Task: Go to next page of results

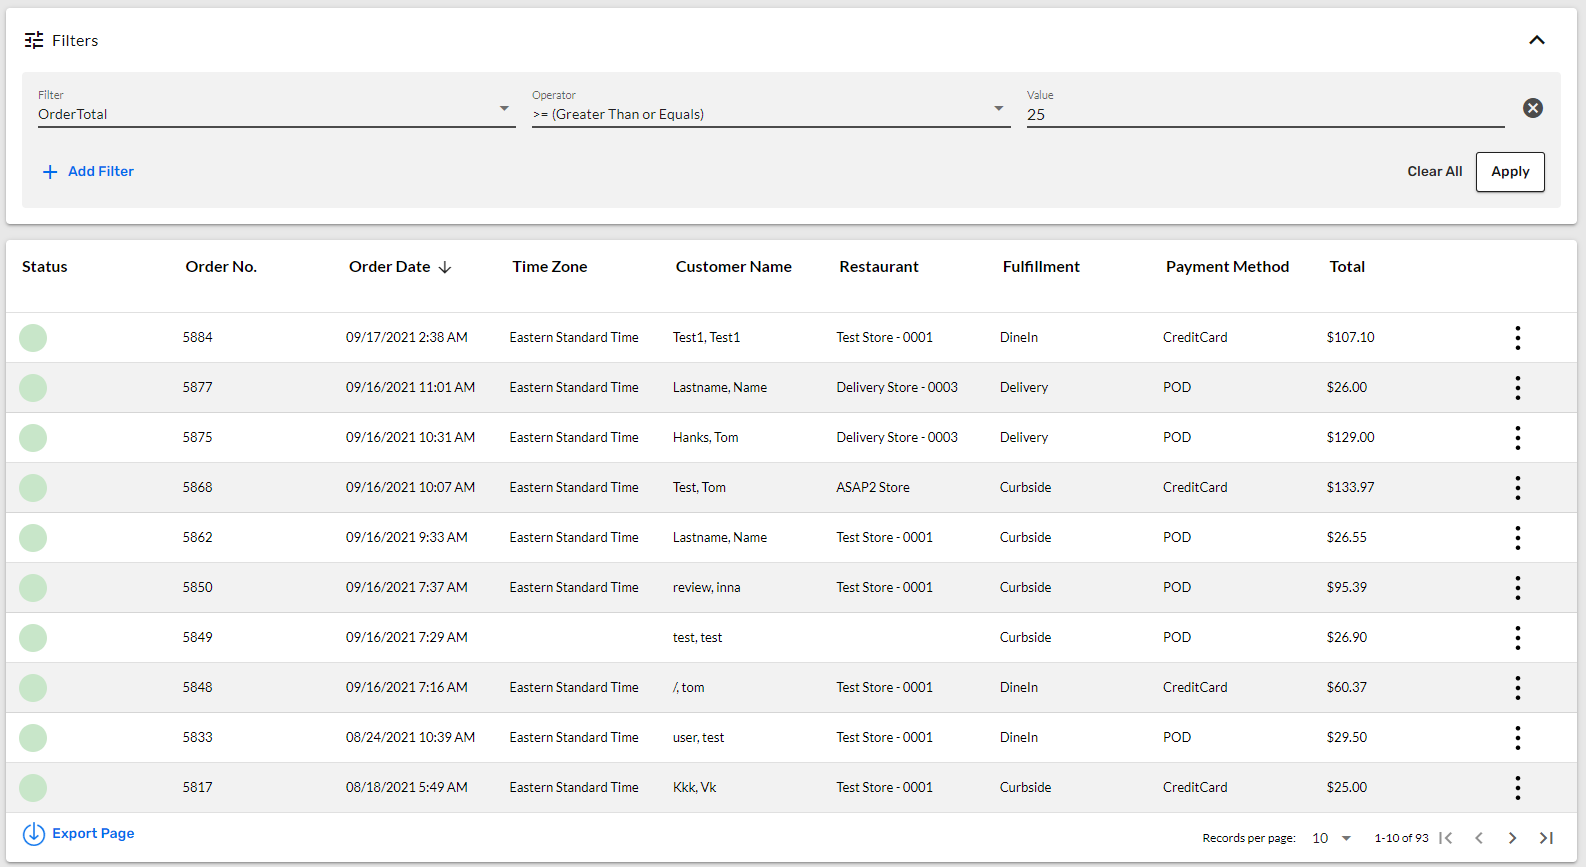Action: [x=1512, y=838]
